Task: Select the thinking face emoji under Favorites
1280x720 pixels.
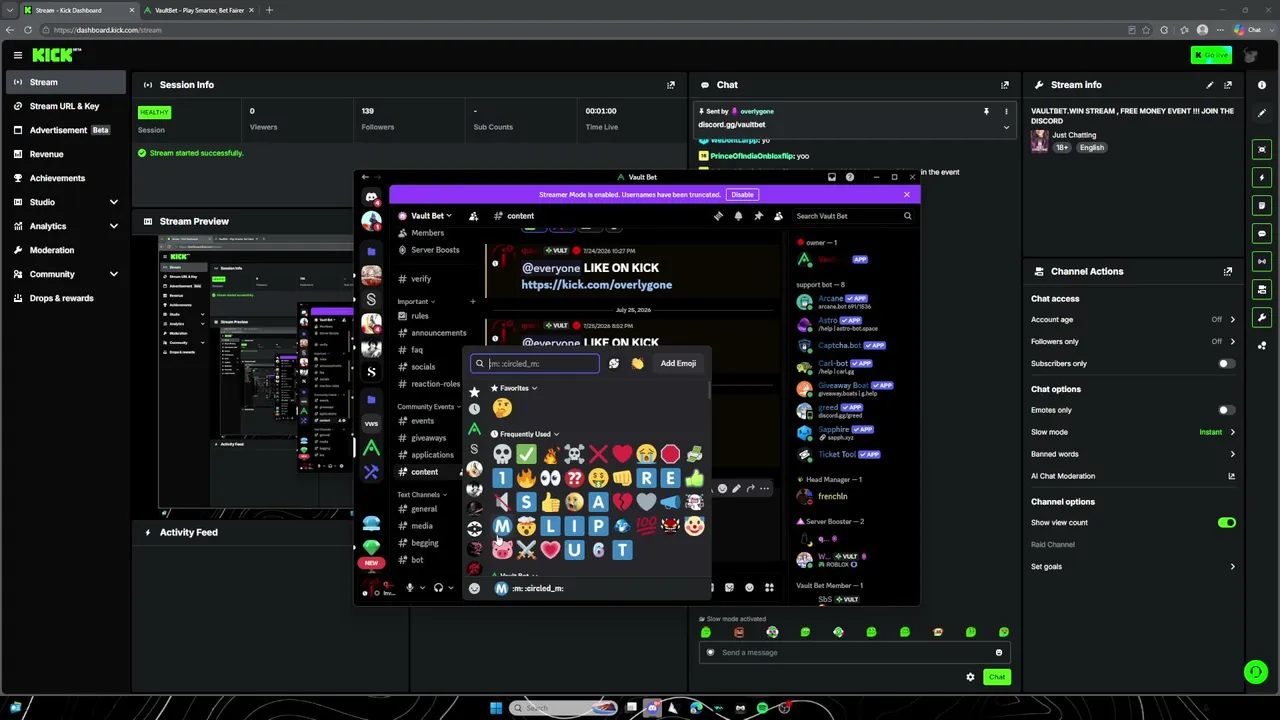Action: [502, 407]
